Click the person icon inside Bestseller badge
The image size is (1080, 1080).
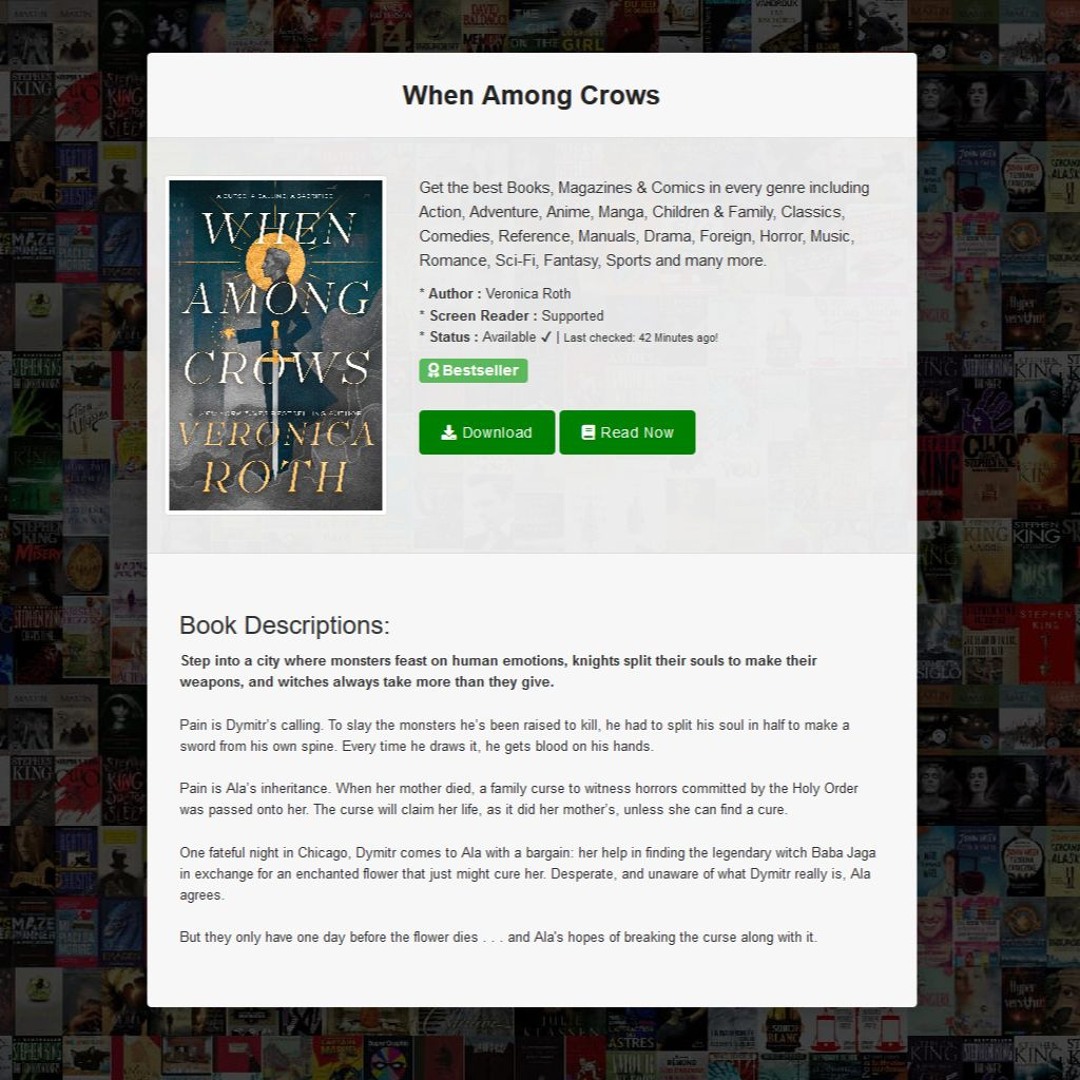[x=432, y=370]
